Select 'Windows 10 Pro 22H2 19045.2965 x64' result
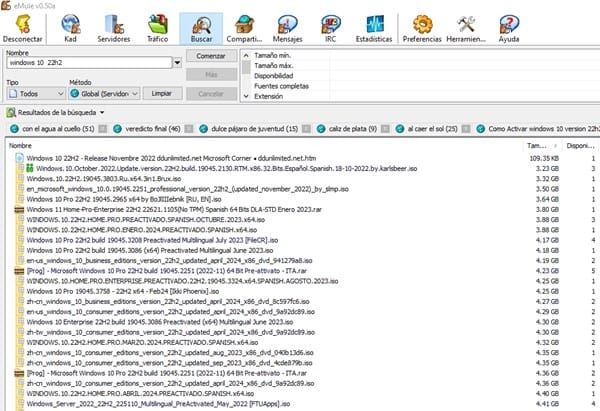 (x=124, y=199)
